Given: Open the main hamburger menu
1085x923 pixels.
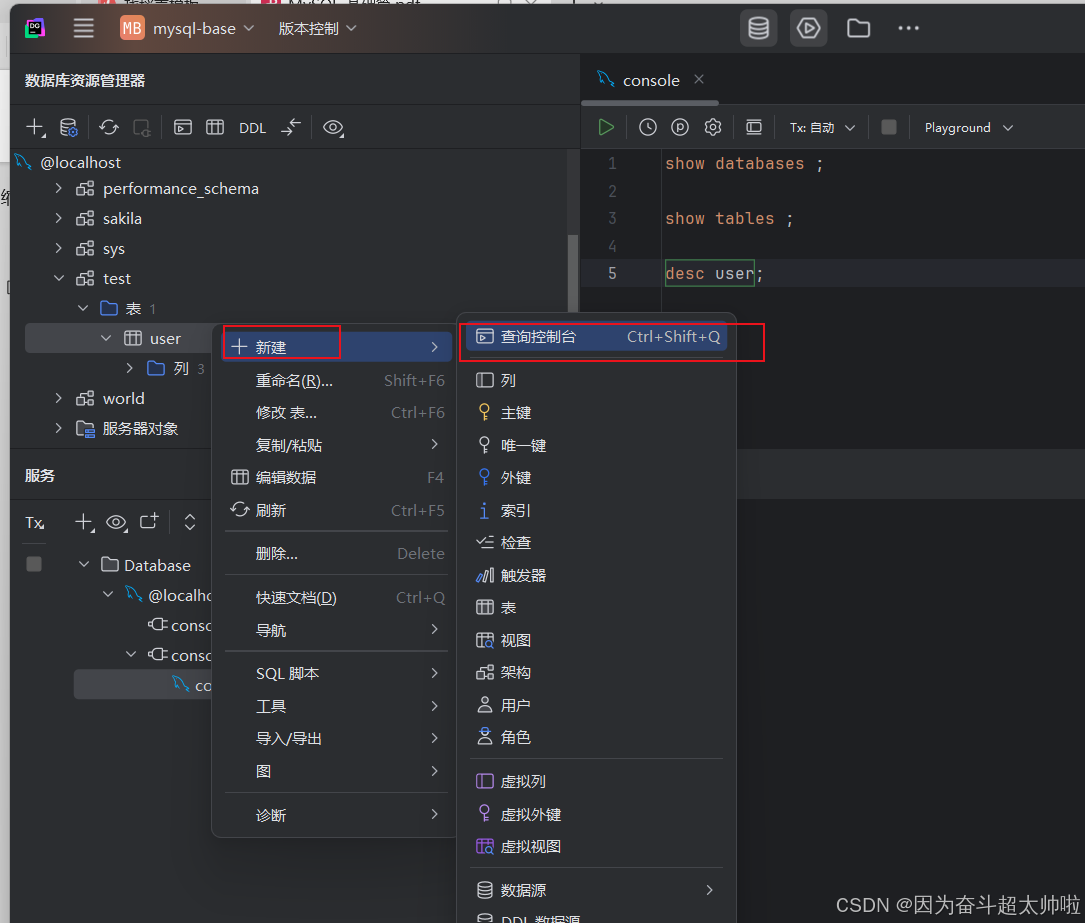Looking at the screenshot, I should click(84, 28).
